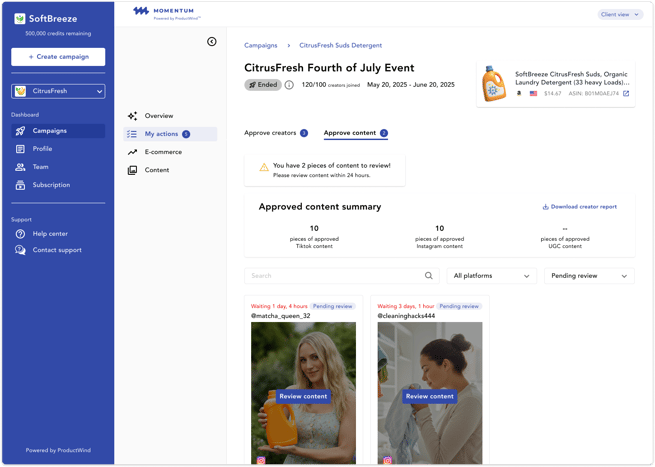
Task: Open Overview in the campaign menu
Action: click(170, 116)
